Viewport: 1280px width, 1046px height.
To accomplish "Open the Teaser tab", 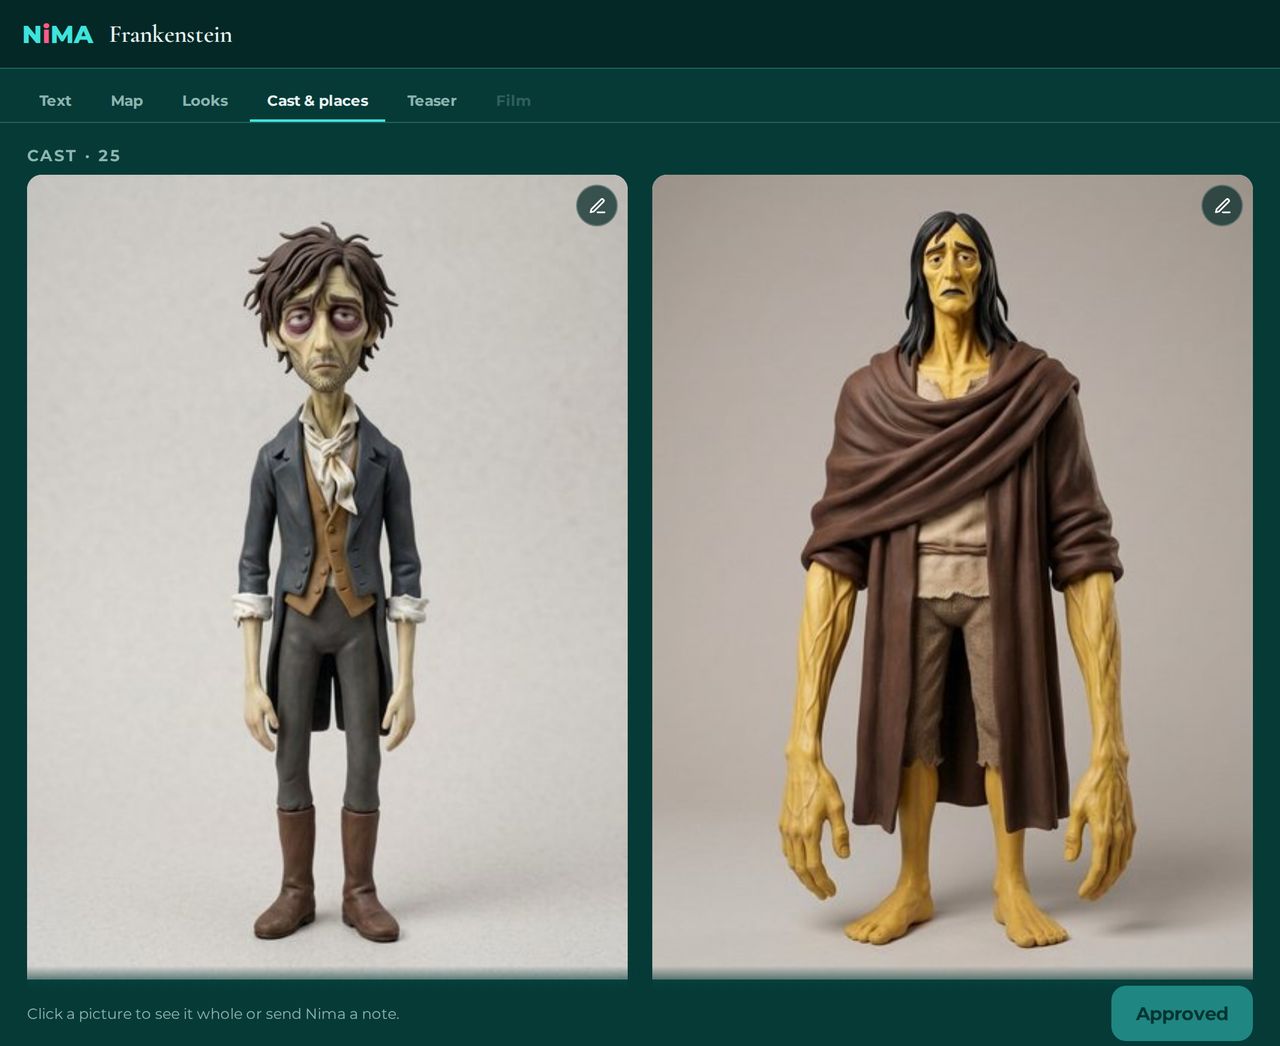I will coord(432,101).
